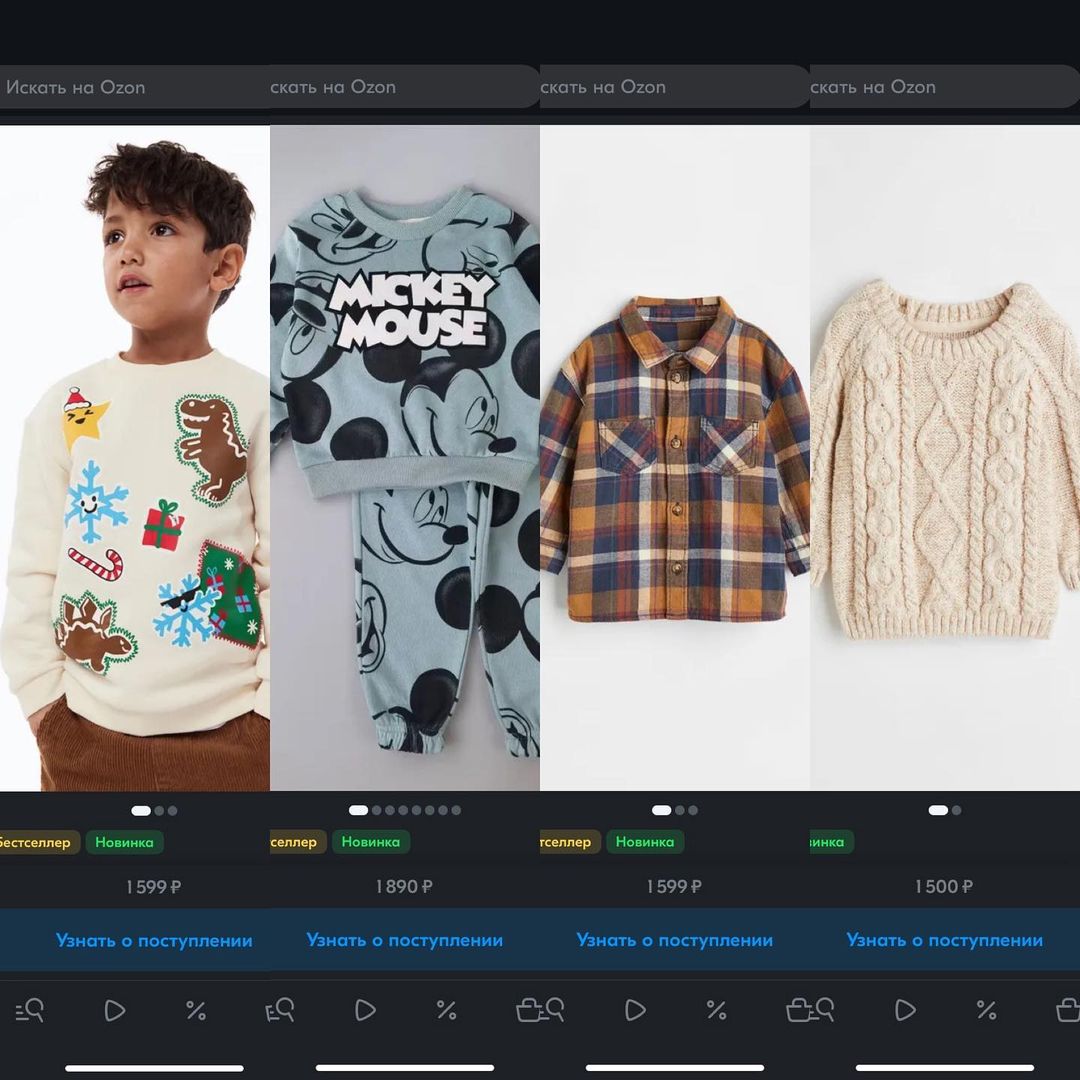Open the Mickey Mouse tracksuit photo
Viewport: 1080px width, 1080px height.
coord(405,458)
